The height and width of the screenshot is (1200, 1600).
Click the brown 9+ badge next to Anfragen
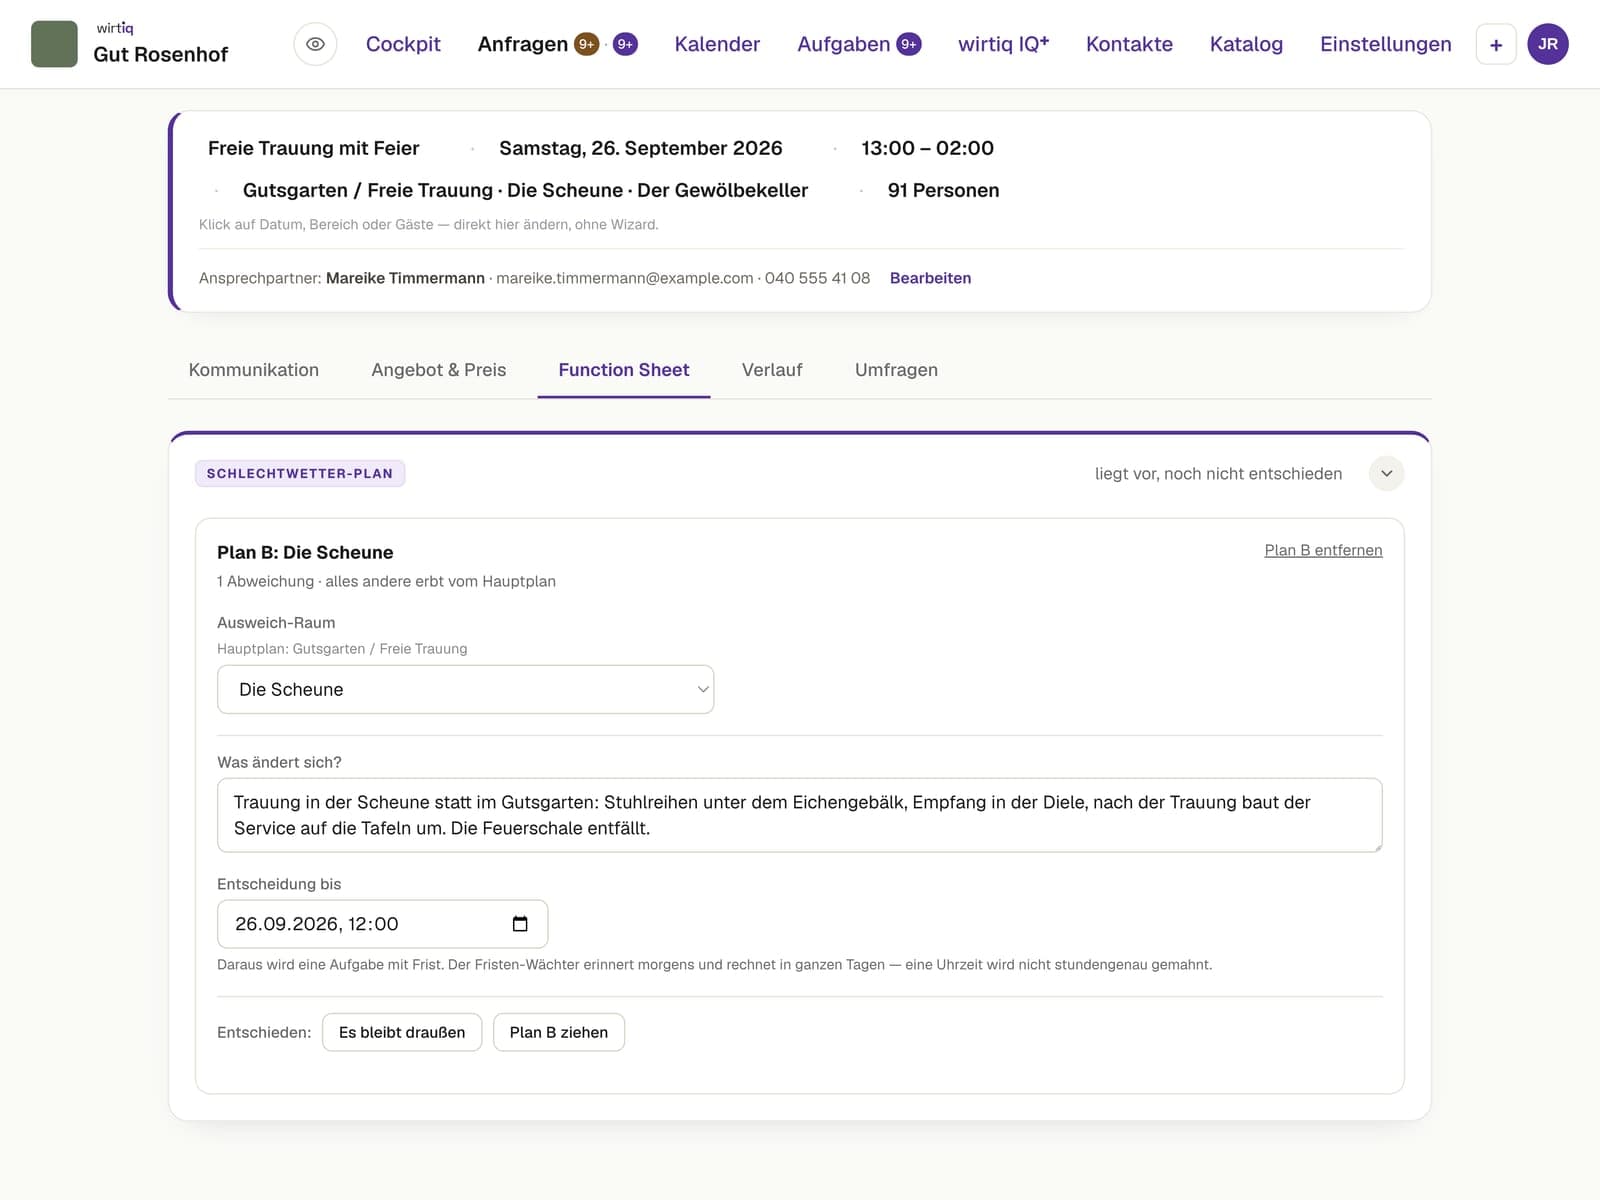click(x=587, y=44)
